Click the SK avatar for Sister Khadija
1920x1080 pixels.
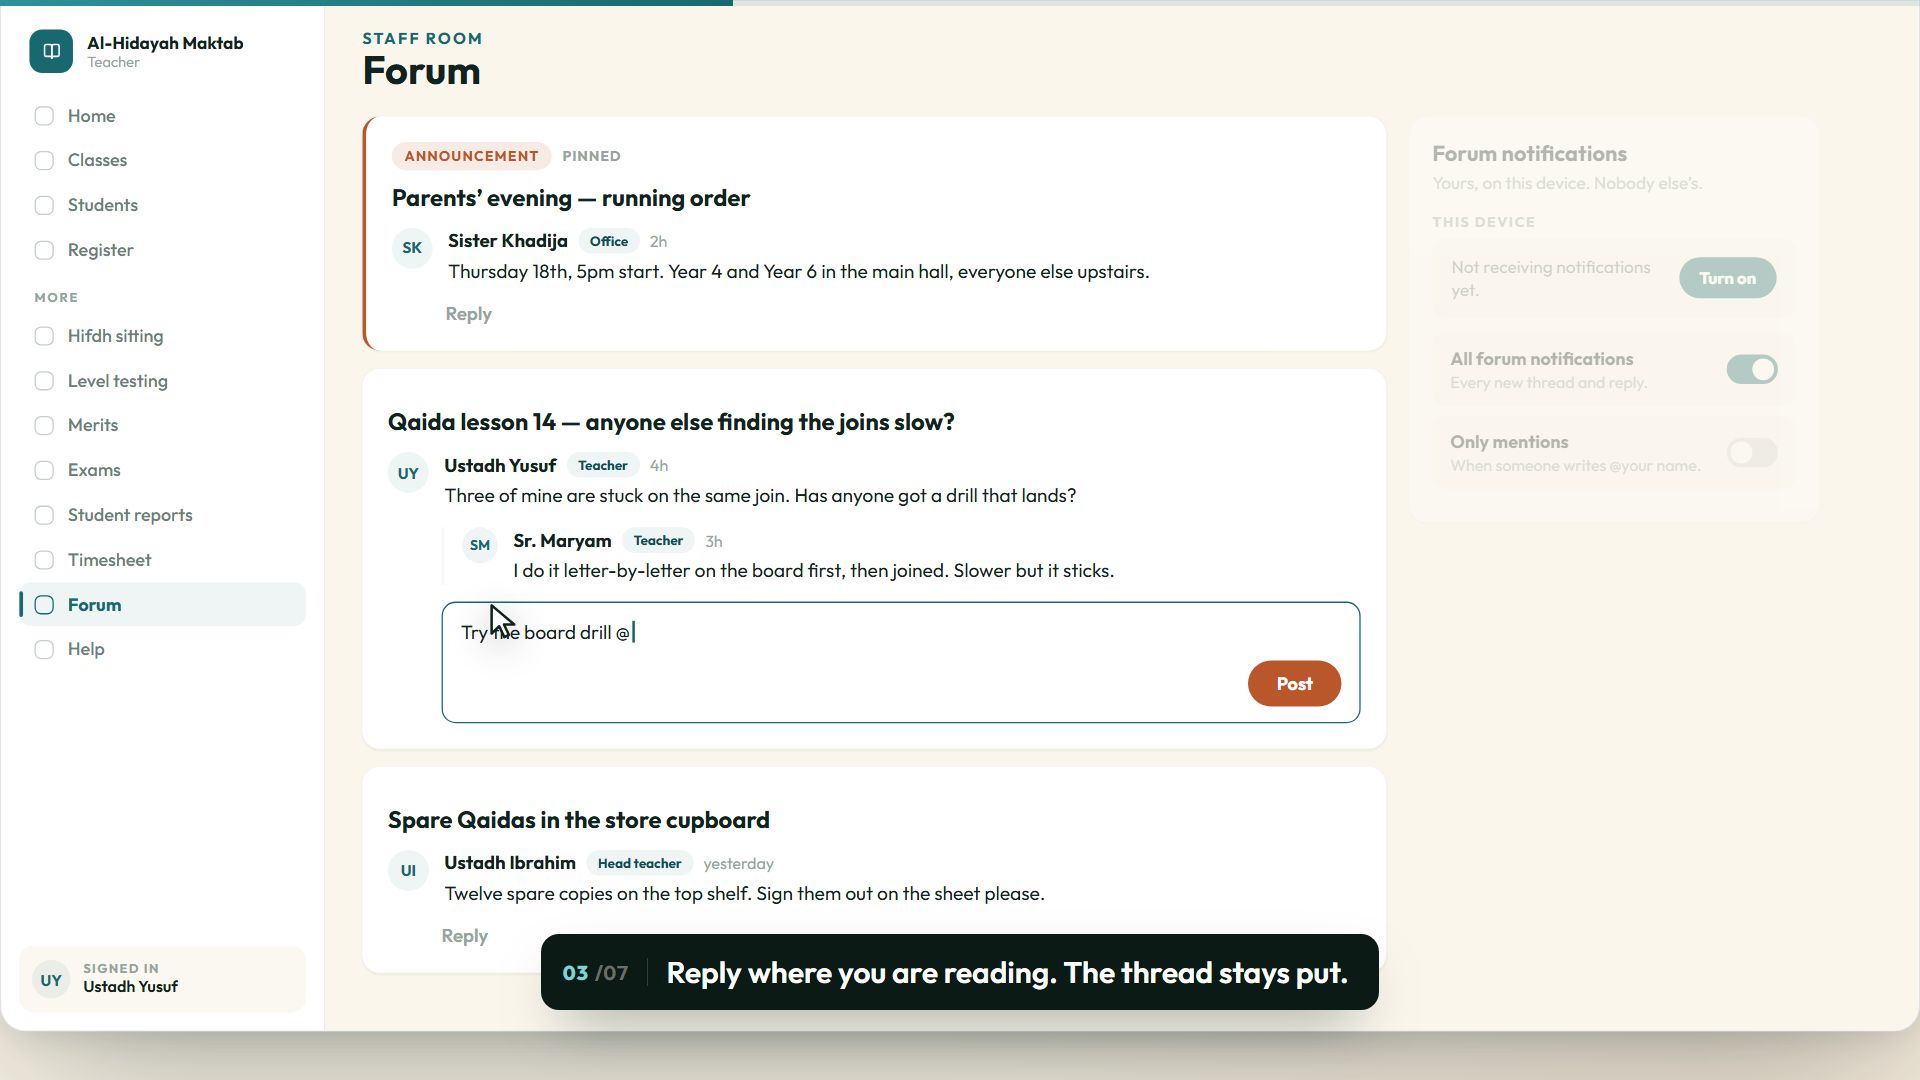[412, 248]
